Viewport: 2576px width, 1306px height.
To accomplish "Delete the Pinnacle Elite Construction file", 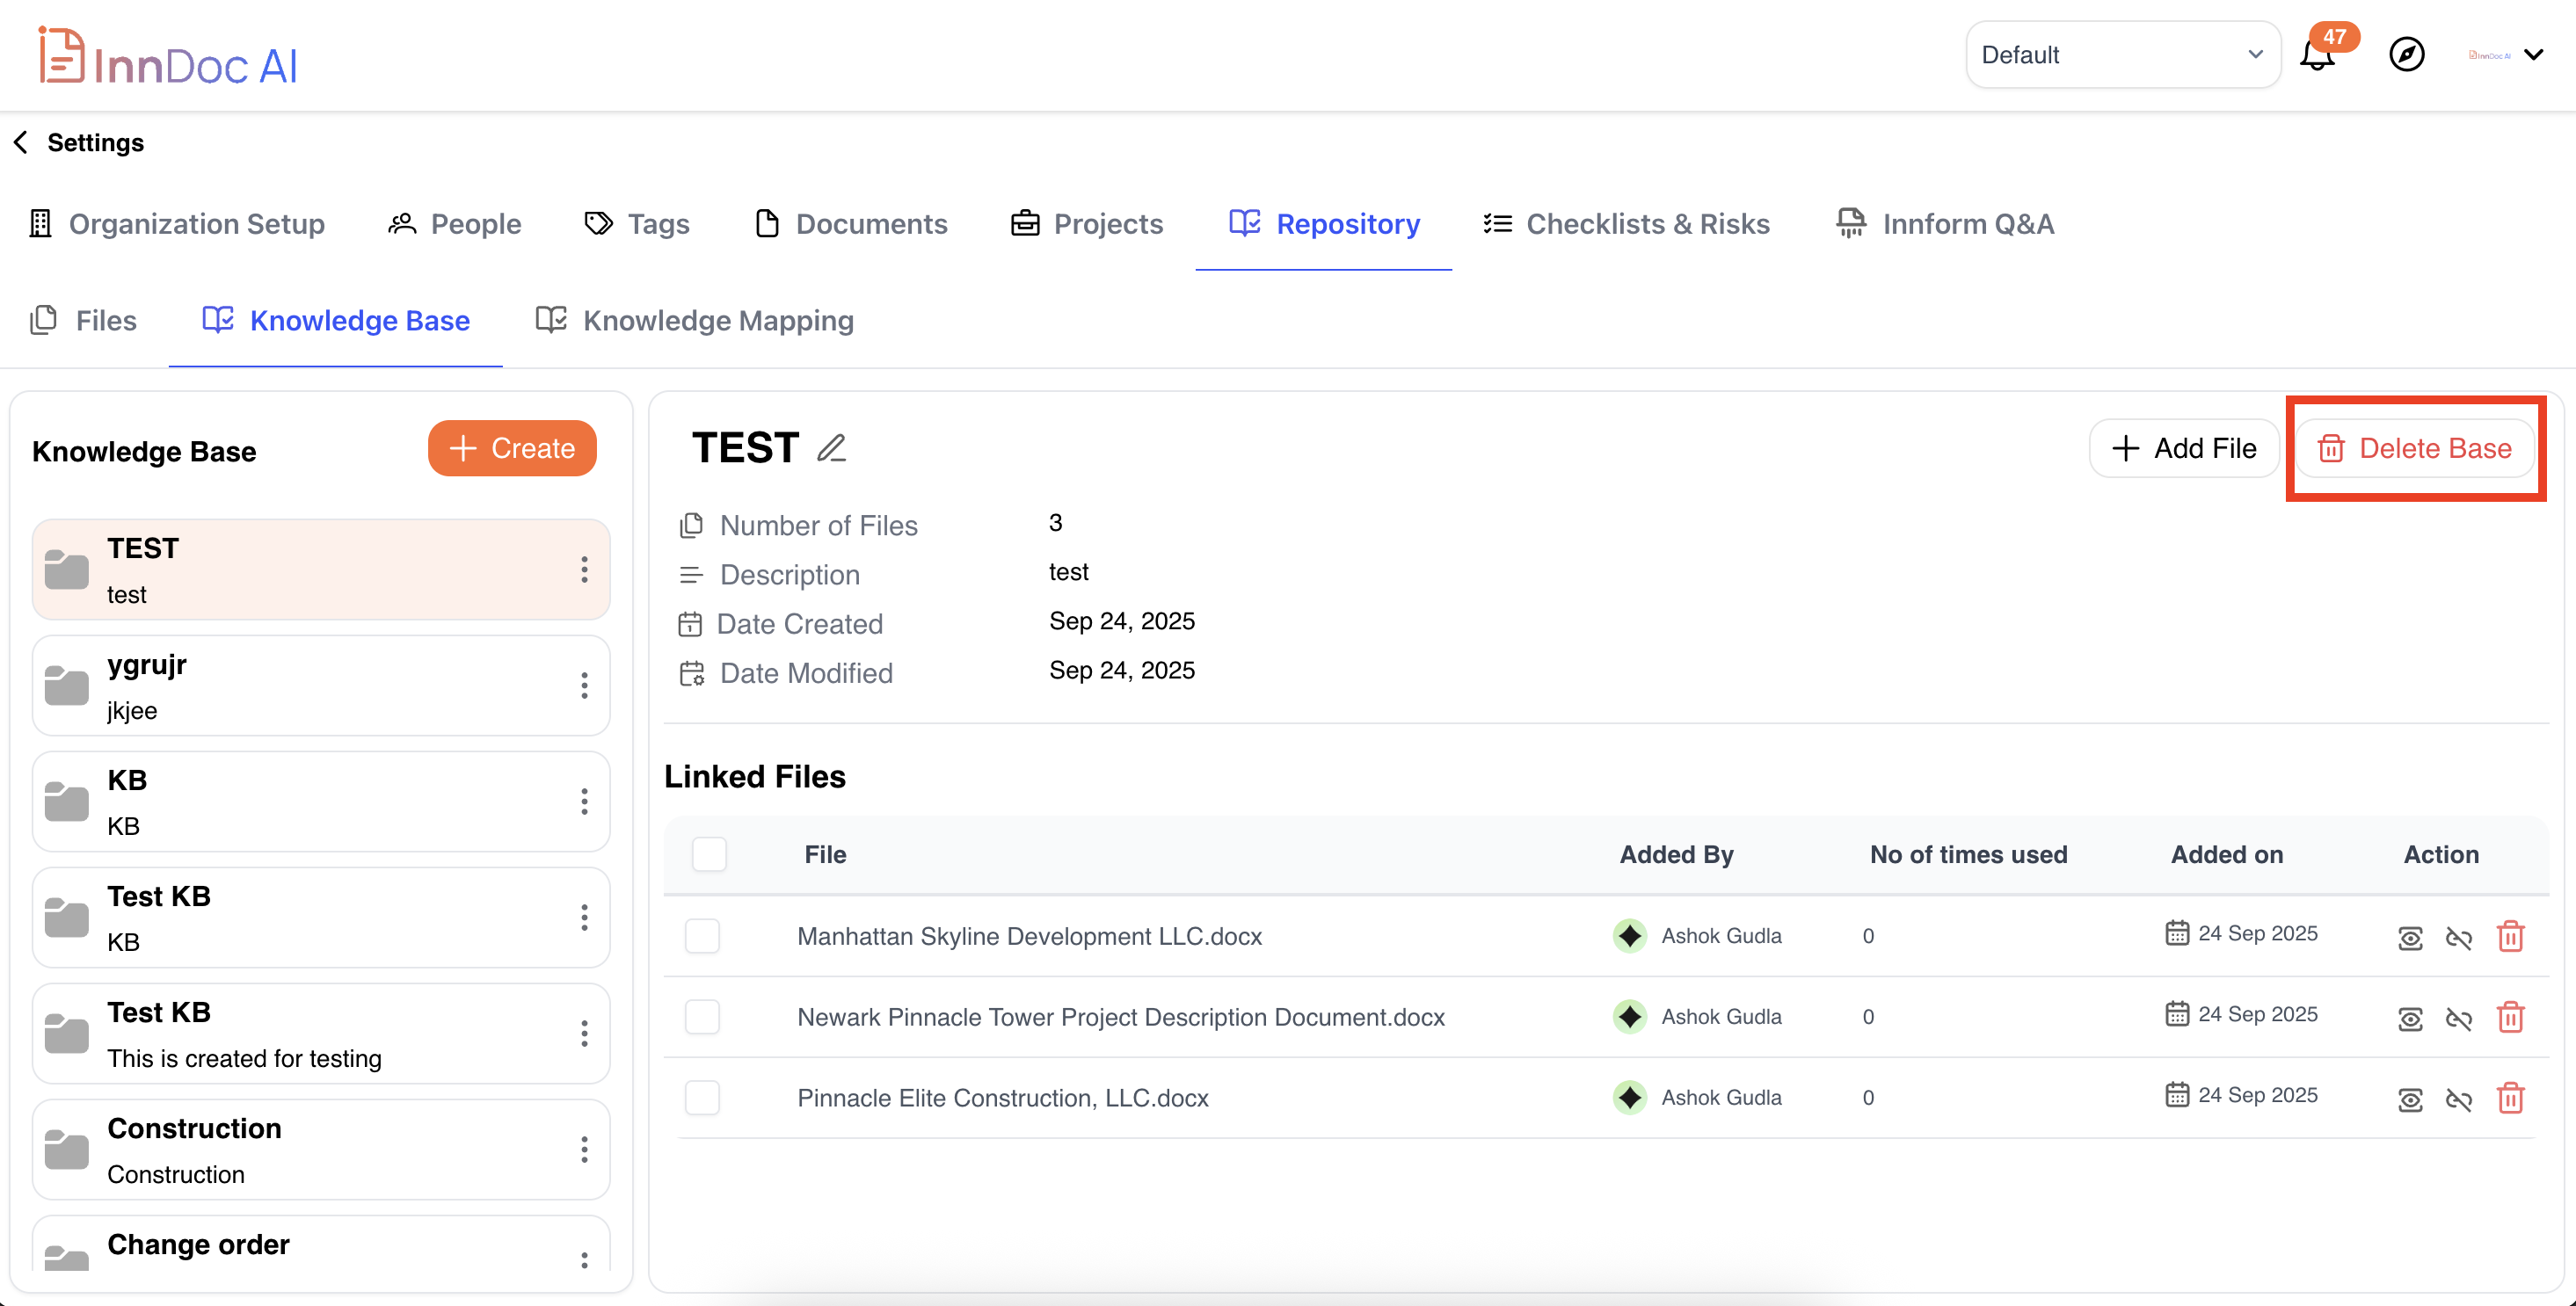I will 2510,1098.
